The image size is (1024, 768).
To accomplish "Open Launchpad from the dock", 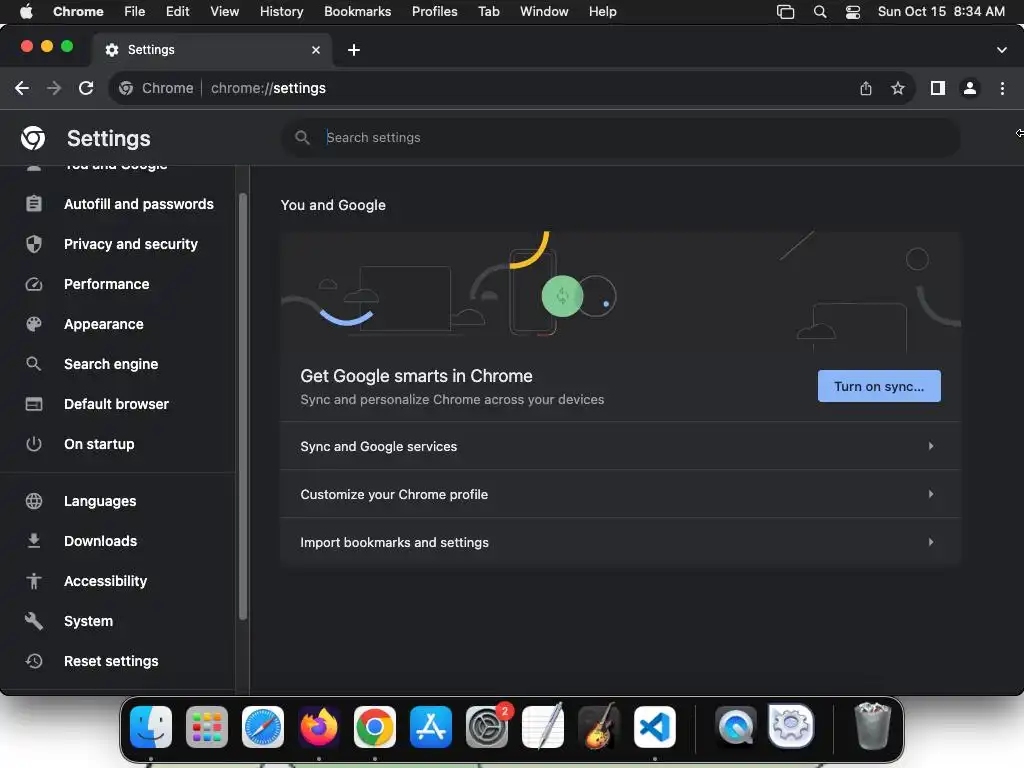I will coord(207,727).
